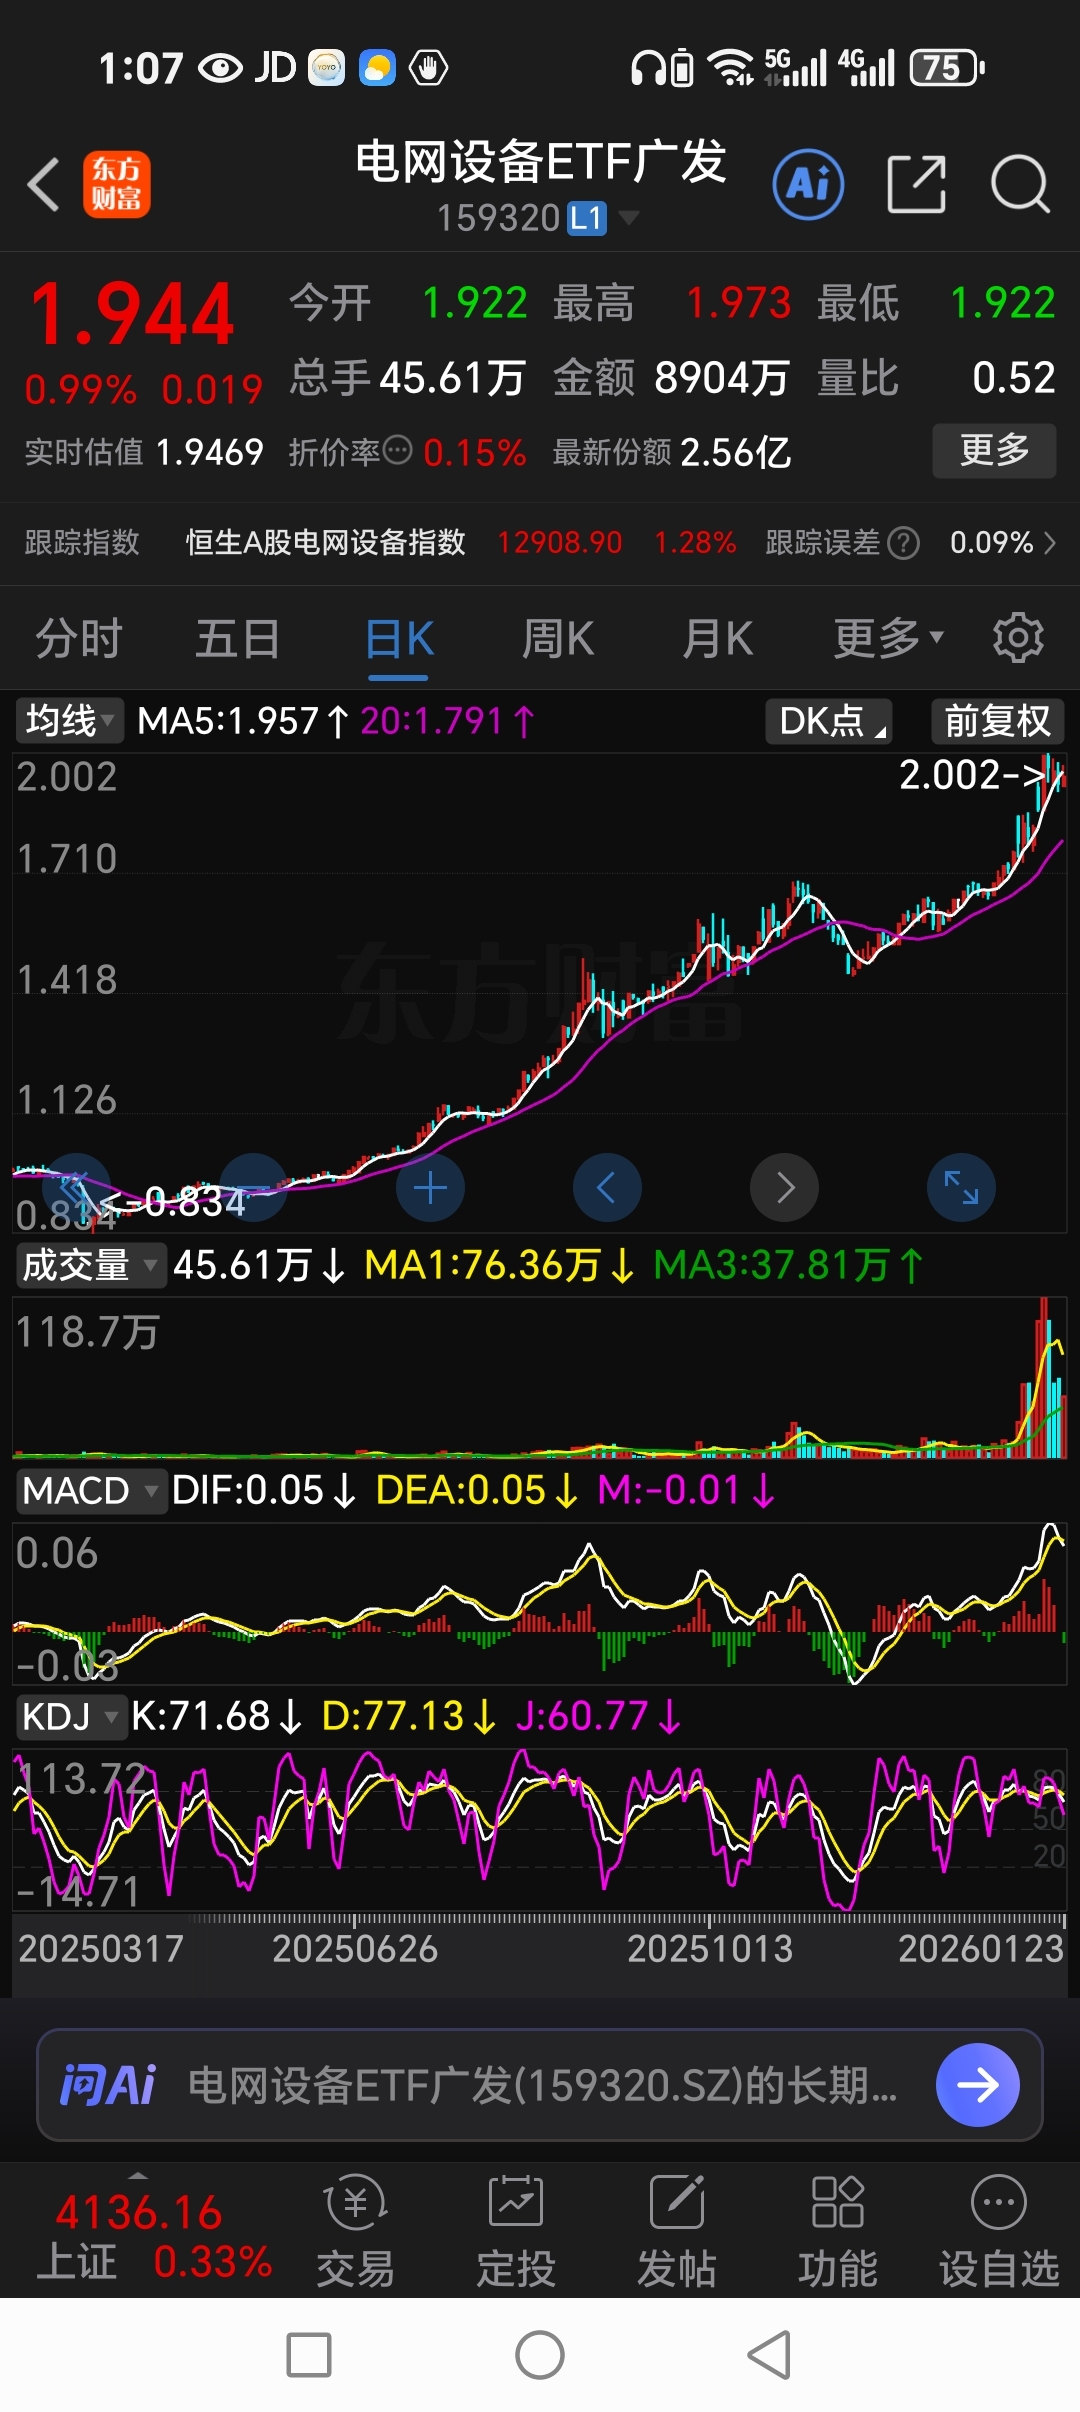Tap the 折价率 info icon
This screenshot has width=1080, height=2412.
pos(398,451)
